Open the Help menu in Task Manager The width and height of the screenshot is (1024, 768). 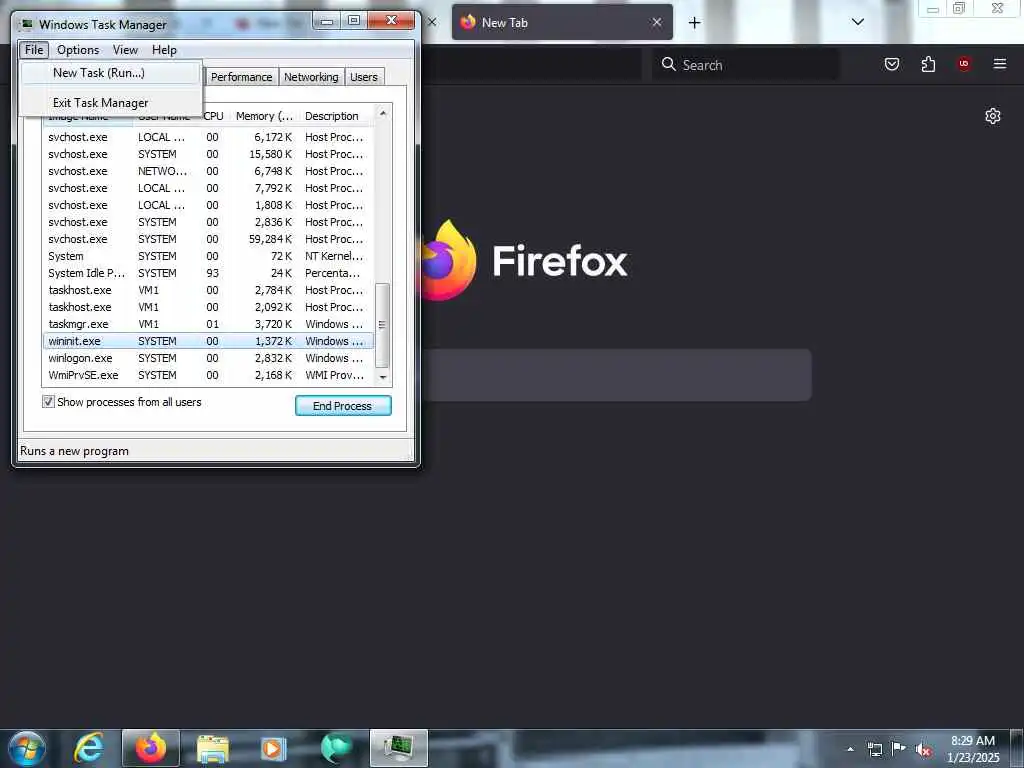tap(164, 50)
